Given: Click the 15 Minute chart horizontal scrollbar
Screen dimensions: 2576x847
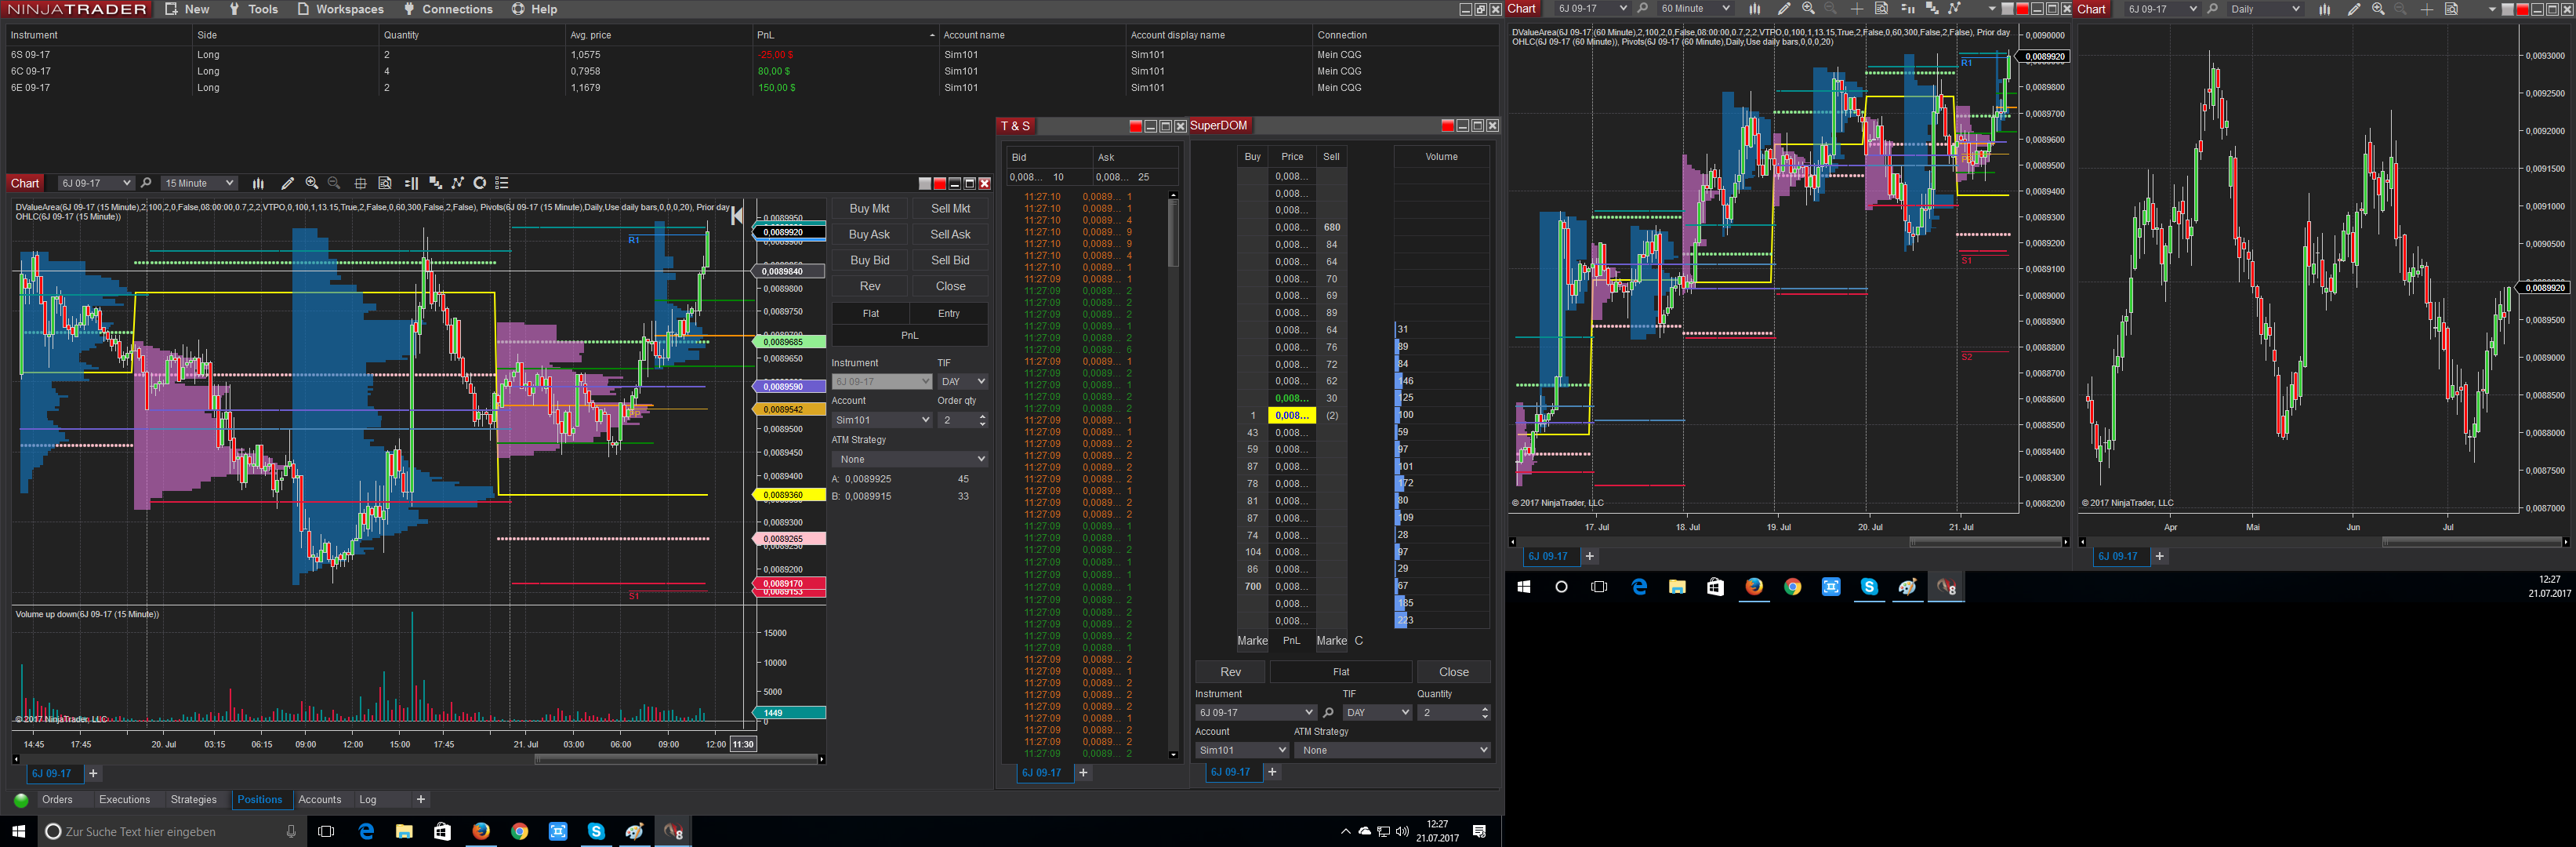Looking at the screenshot, I should pos(677,759).
